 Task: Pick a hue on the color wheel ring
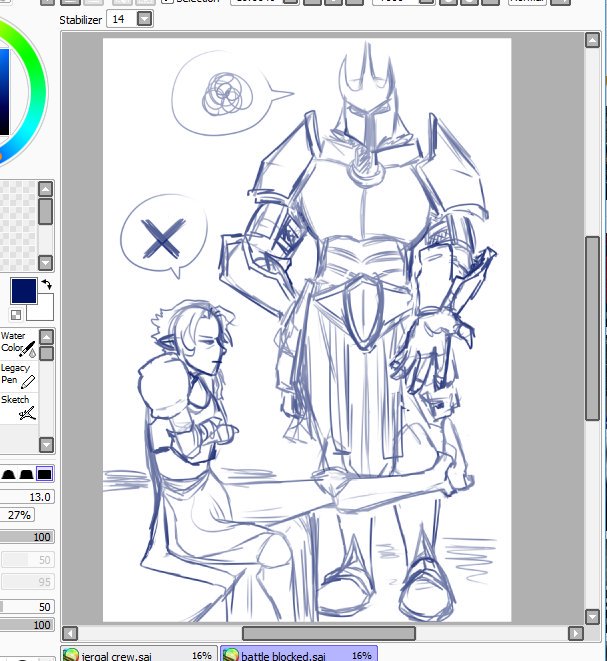click(37, 91)
